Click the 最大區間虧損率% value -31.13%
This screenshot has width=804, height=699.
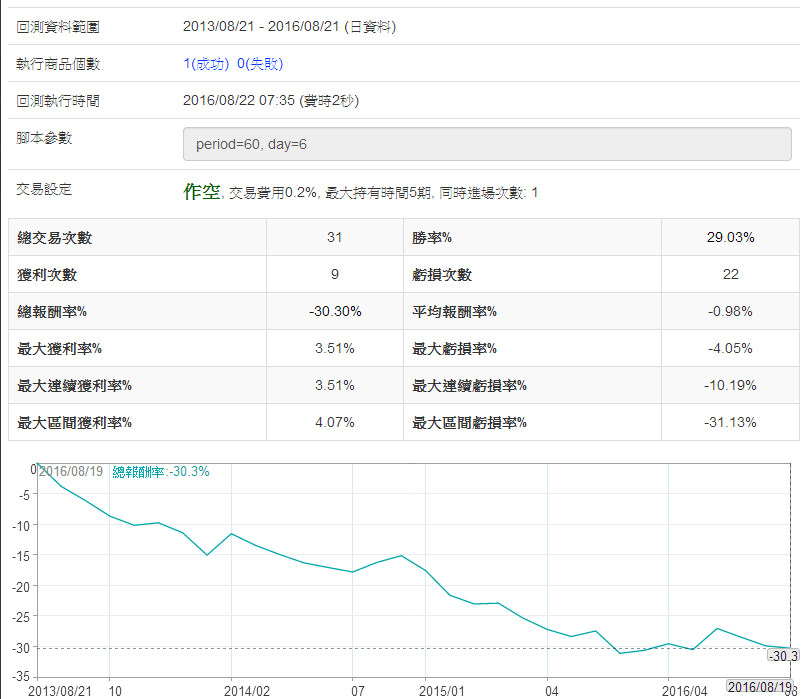click(730, 422)
